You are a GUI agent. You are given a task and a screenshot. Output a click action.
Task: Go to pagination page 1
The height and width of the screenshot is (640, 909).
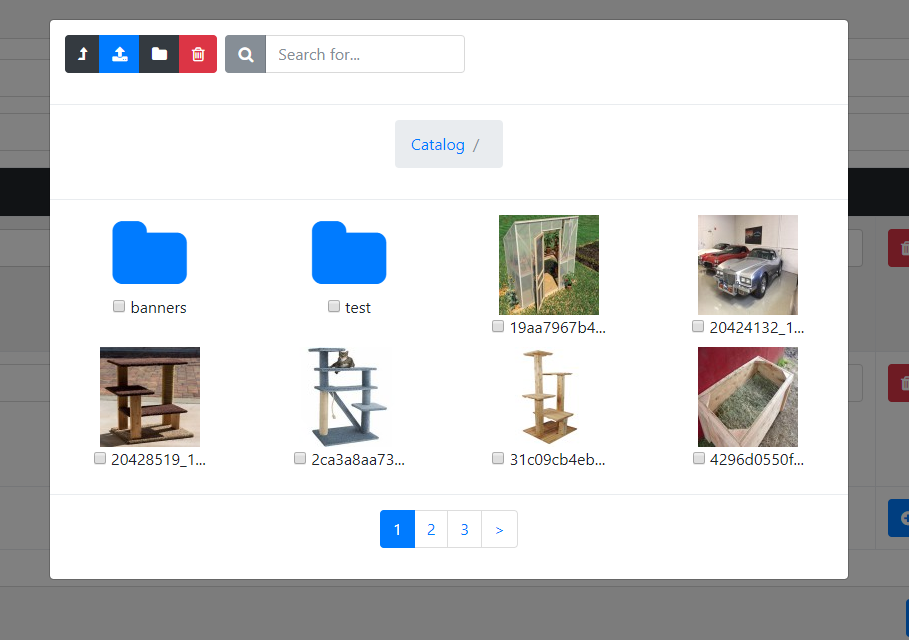[x=397, y=529]
